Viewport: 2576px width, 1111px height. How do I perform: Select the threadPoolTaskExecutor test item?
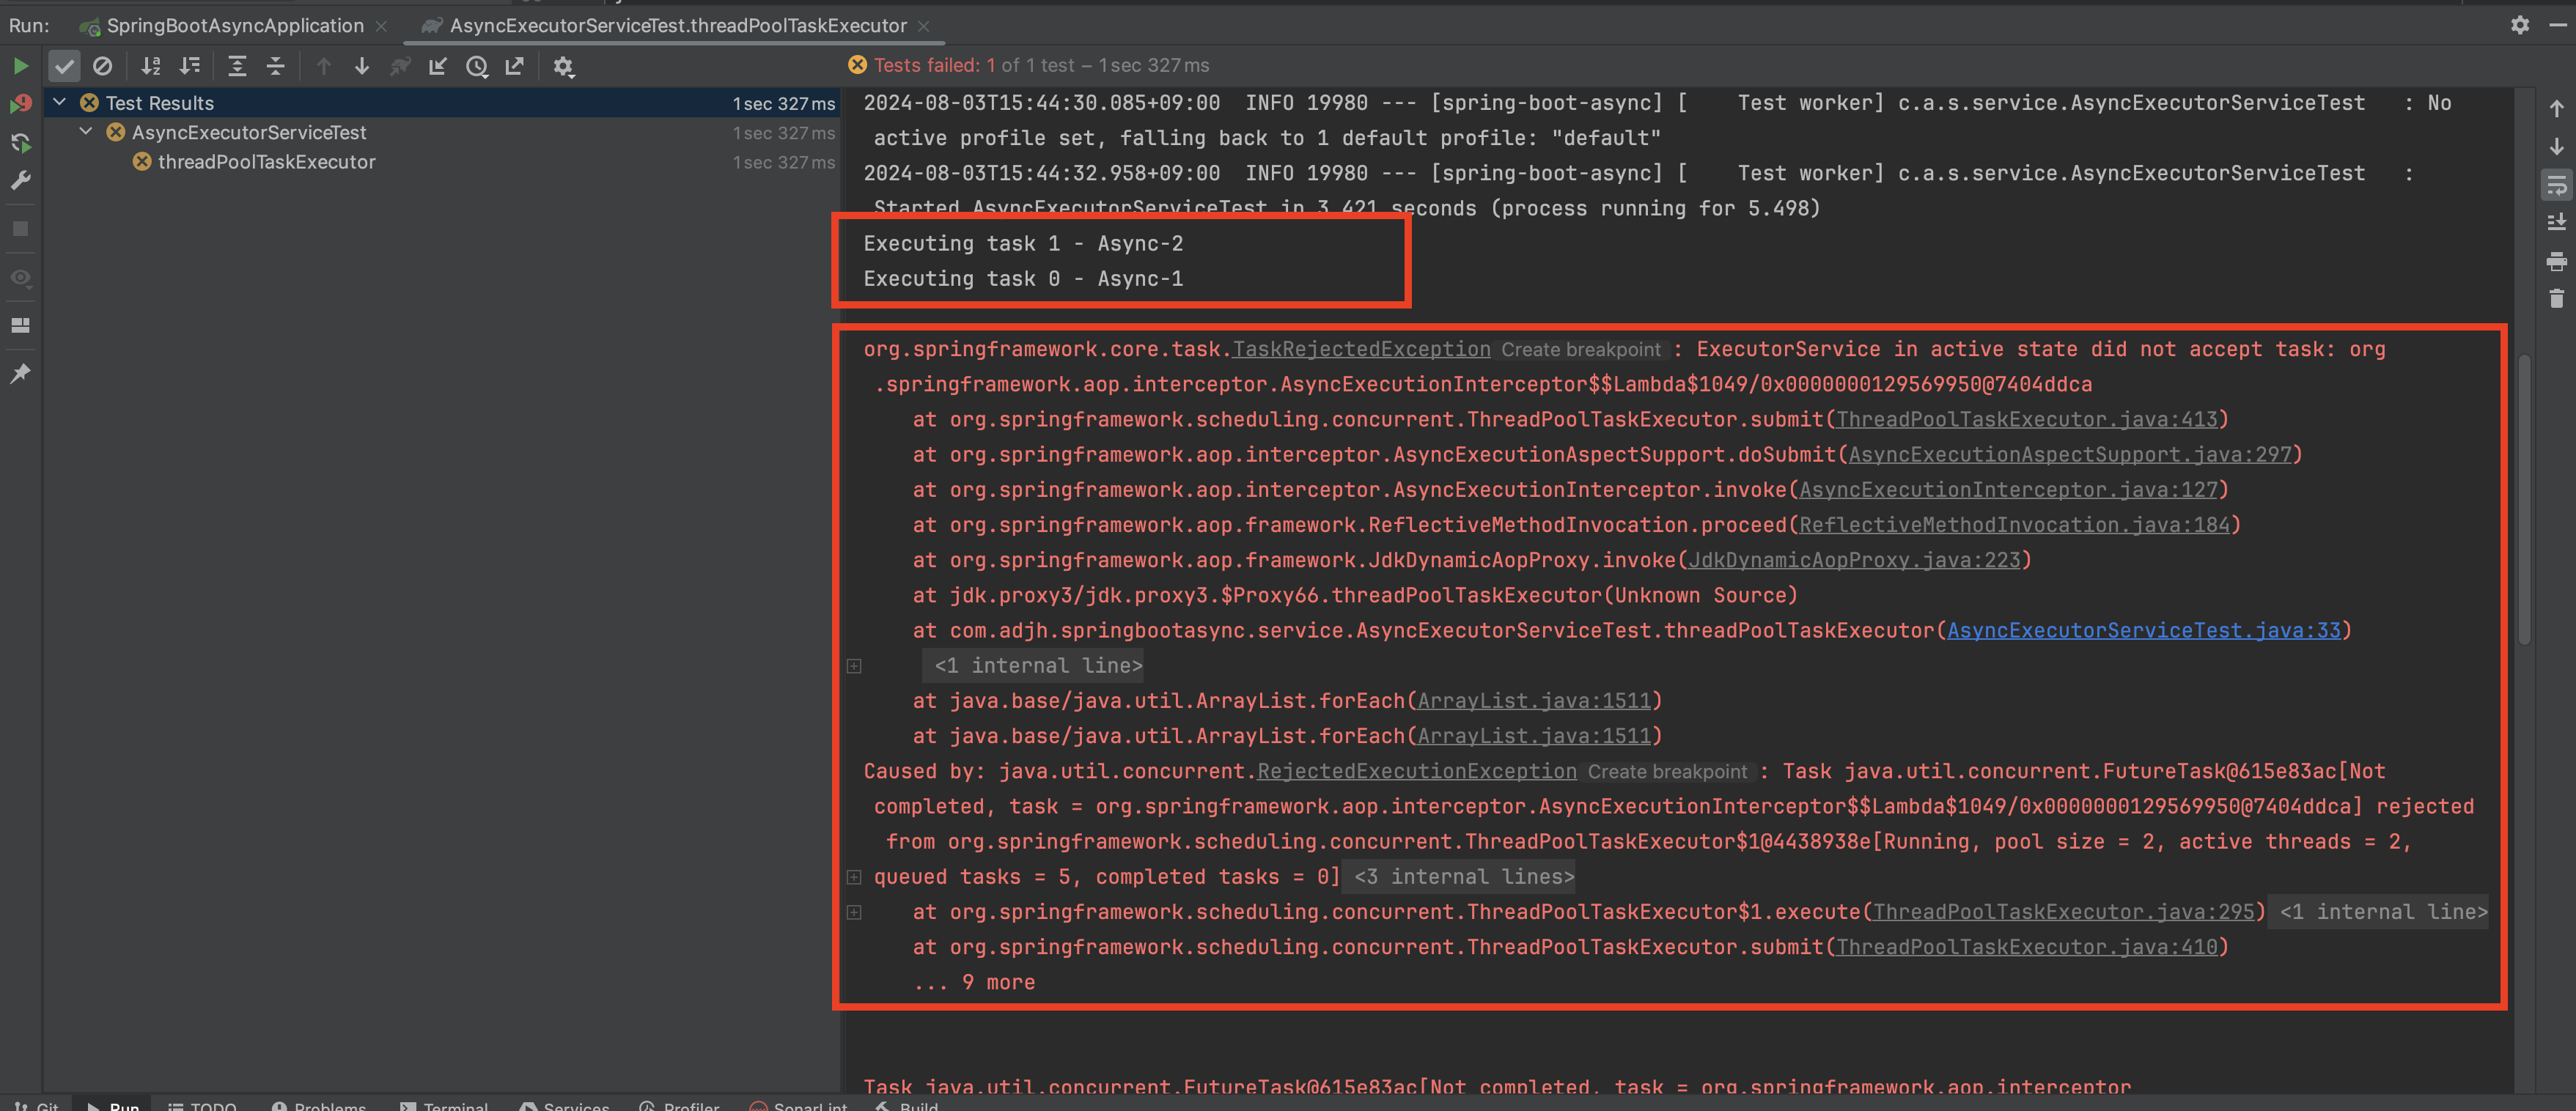point(266,161)
